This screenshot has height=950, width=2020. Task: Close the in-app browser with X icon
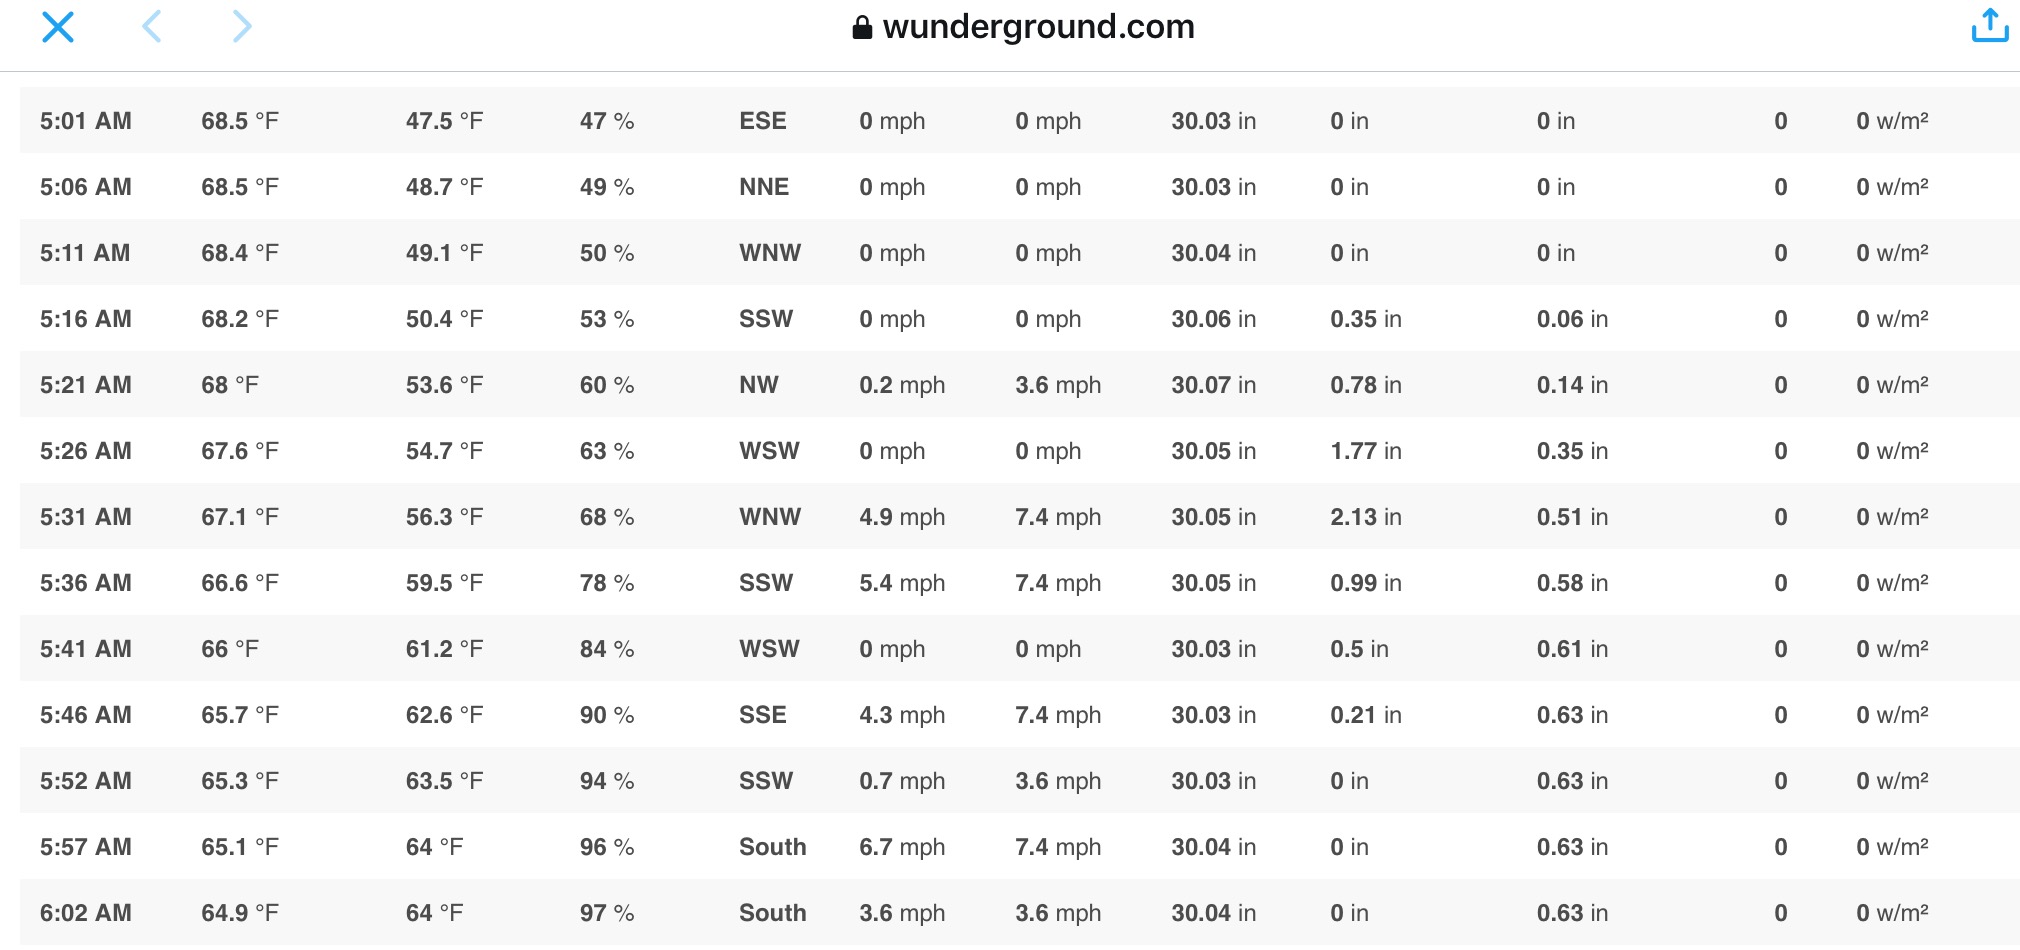[x=58, y=27]
